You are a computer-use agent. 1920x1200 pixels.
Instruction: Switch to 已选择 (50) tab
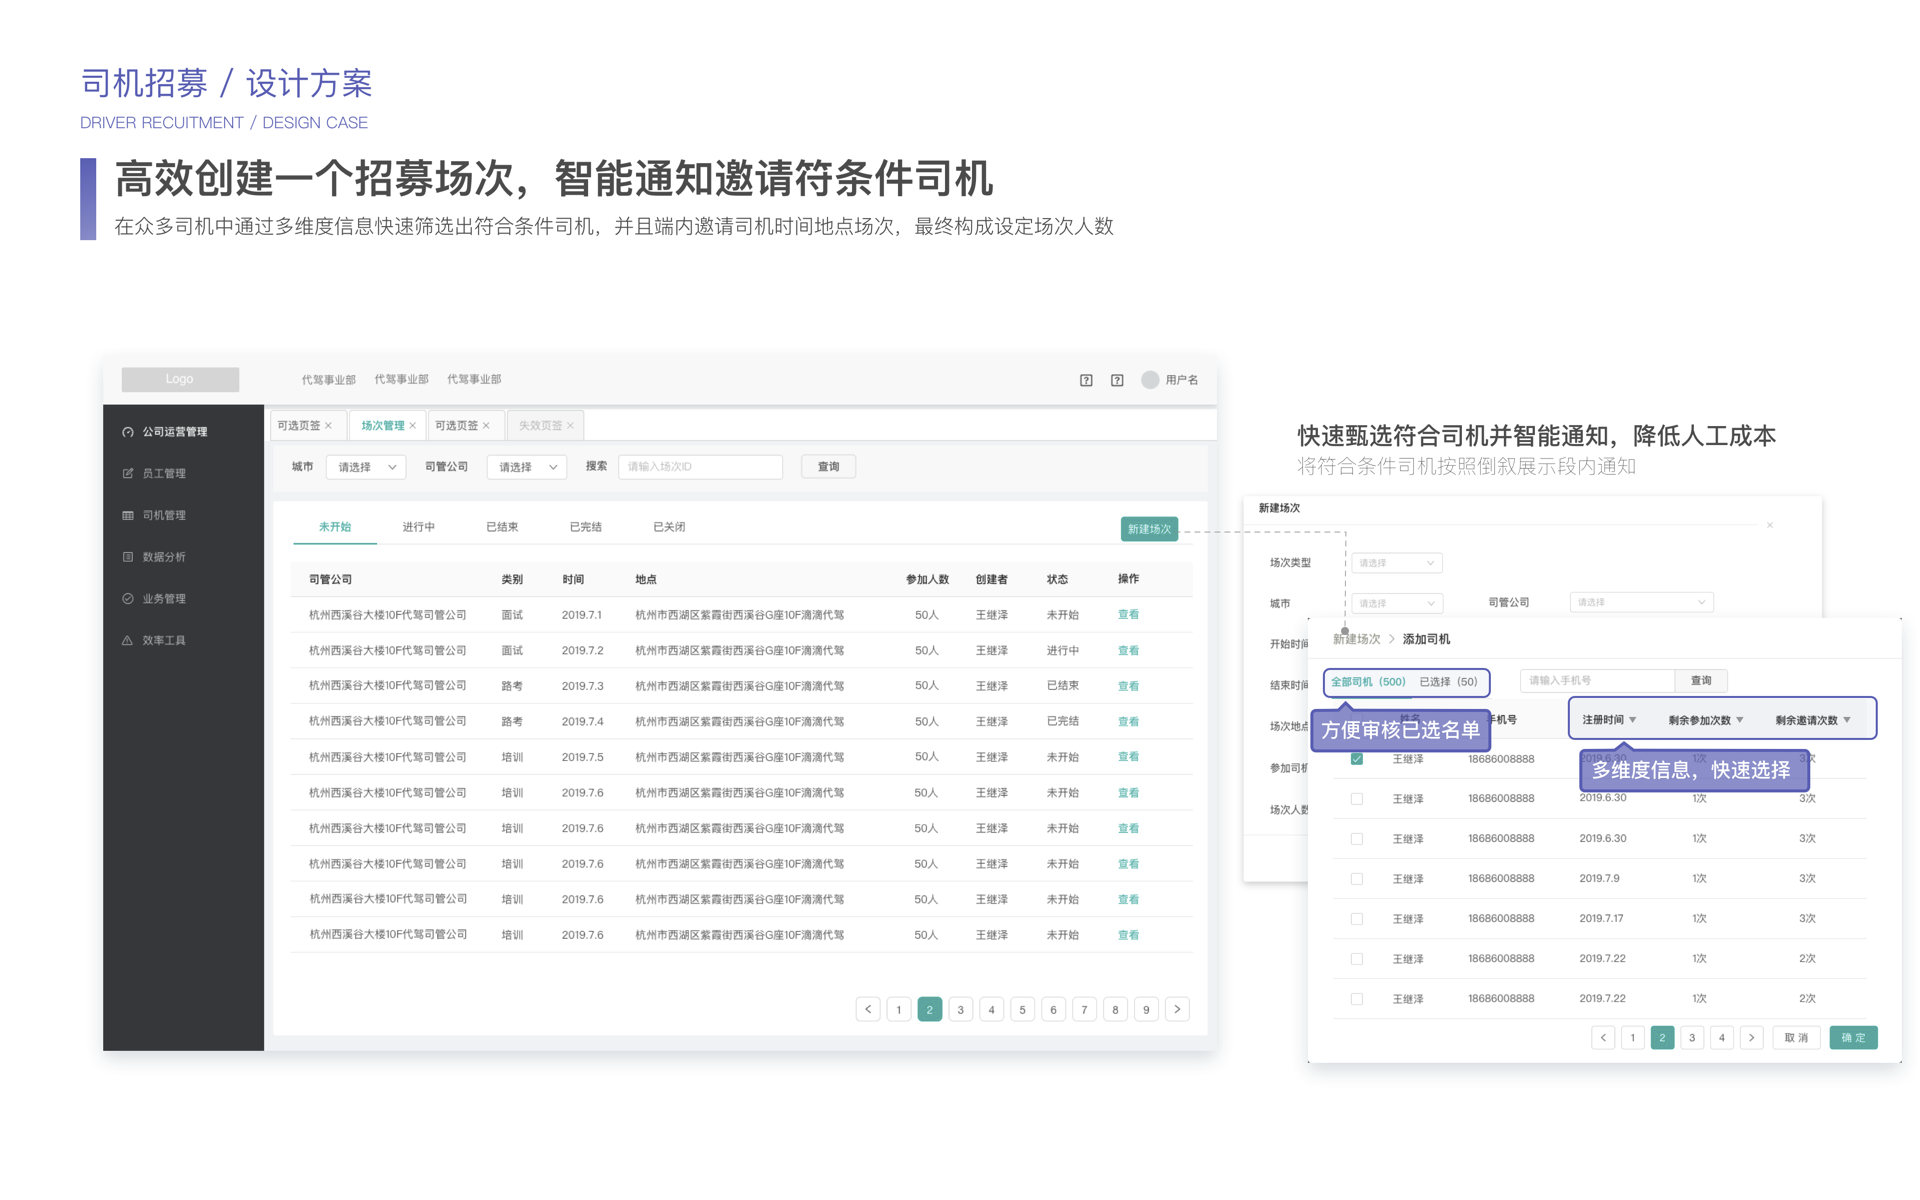1448,682
